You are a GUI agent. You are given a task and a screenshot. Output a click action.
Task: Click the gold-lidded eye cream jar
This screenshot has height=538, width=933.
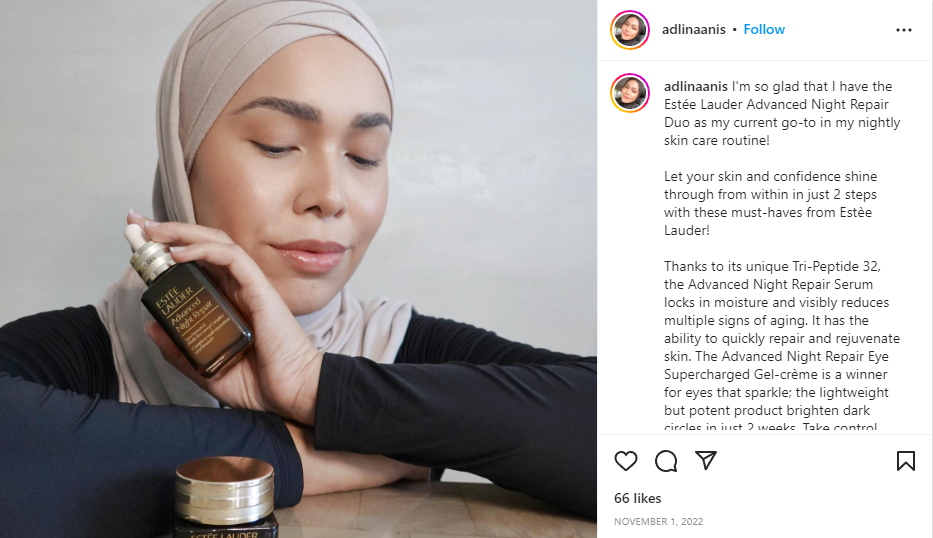(225, 498)
